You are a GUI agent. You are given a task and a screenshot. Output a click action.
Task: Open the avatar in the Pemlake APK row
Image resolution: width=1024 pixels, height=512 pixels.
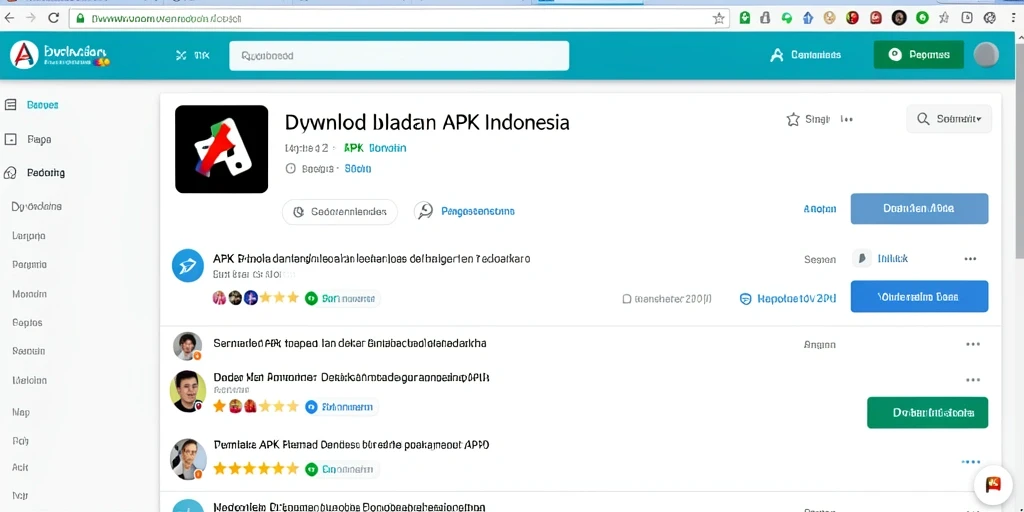pyautogui.click(x=188, y=459)
